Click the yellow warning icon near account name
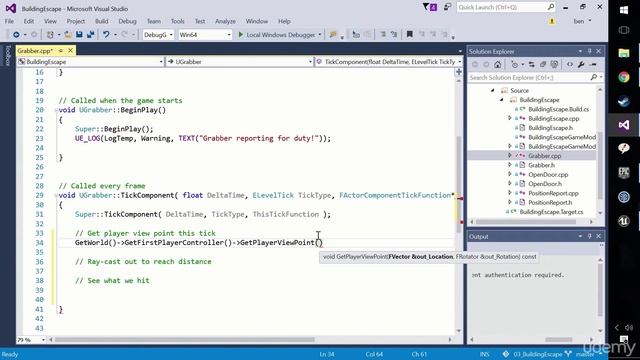640x360 pixels. [x=552, y=21]
